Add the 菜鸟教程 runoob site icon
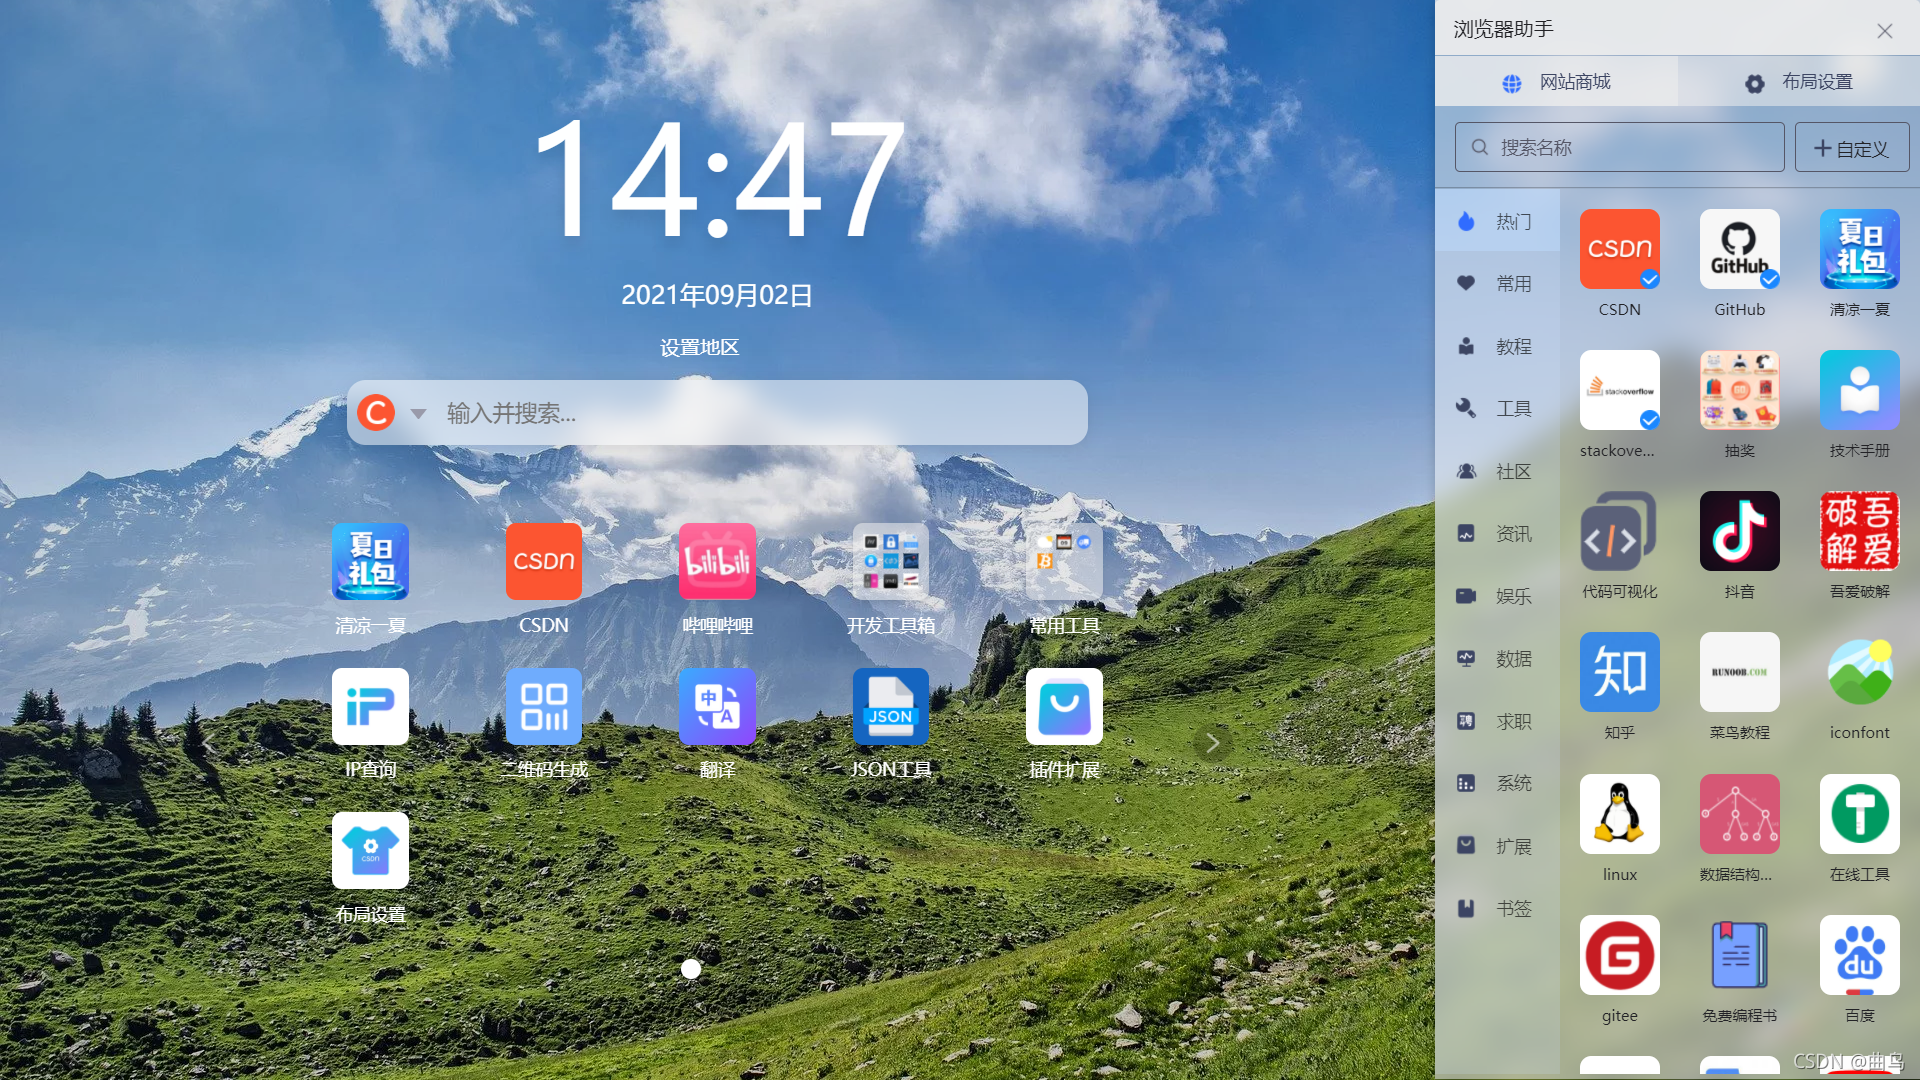This screenshot has width=1920, height=1080. click(1739, 672)
